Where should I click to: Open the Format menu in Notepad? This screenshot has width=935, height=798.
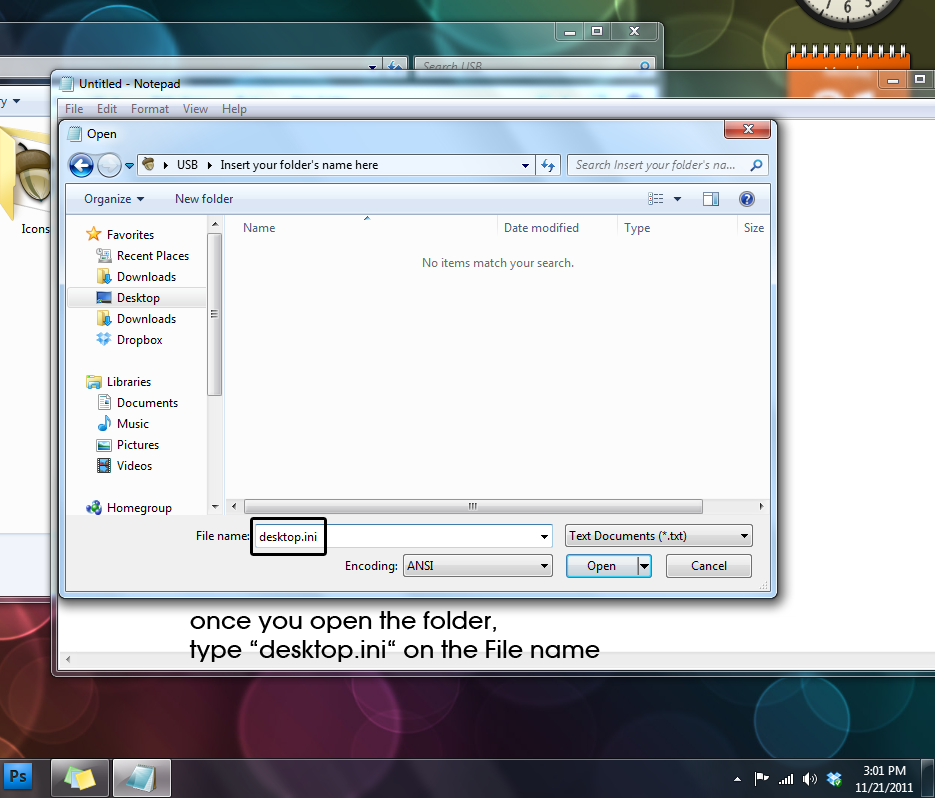[150, 109]
